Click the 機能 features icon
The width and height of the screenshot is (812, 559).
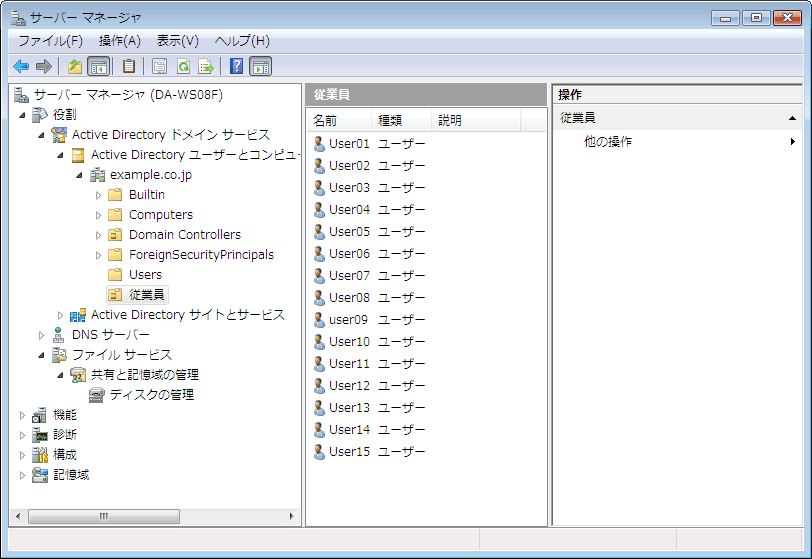(39, 415)
